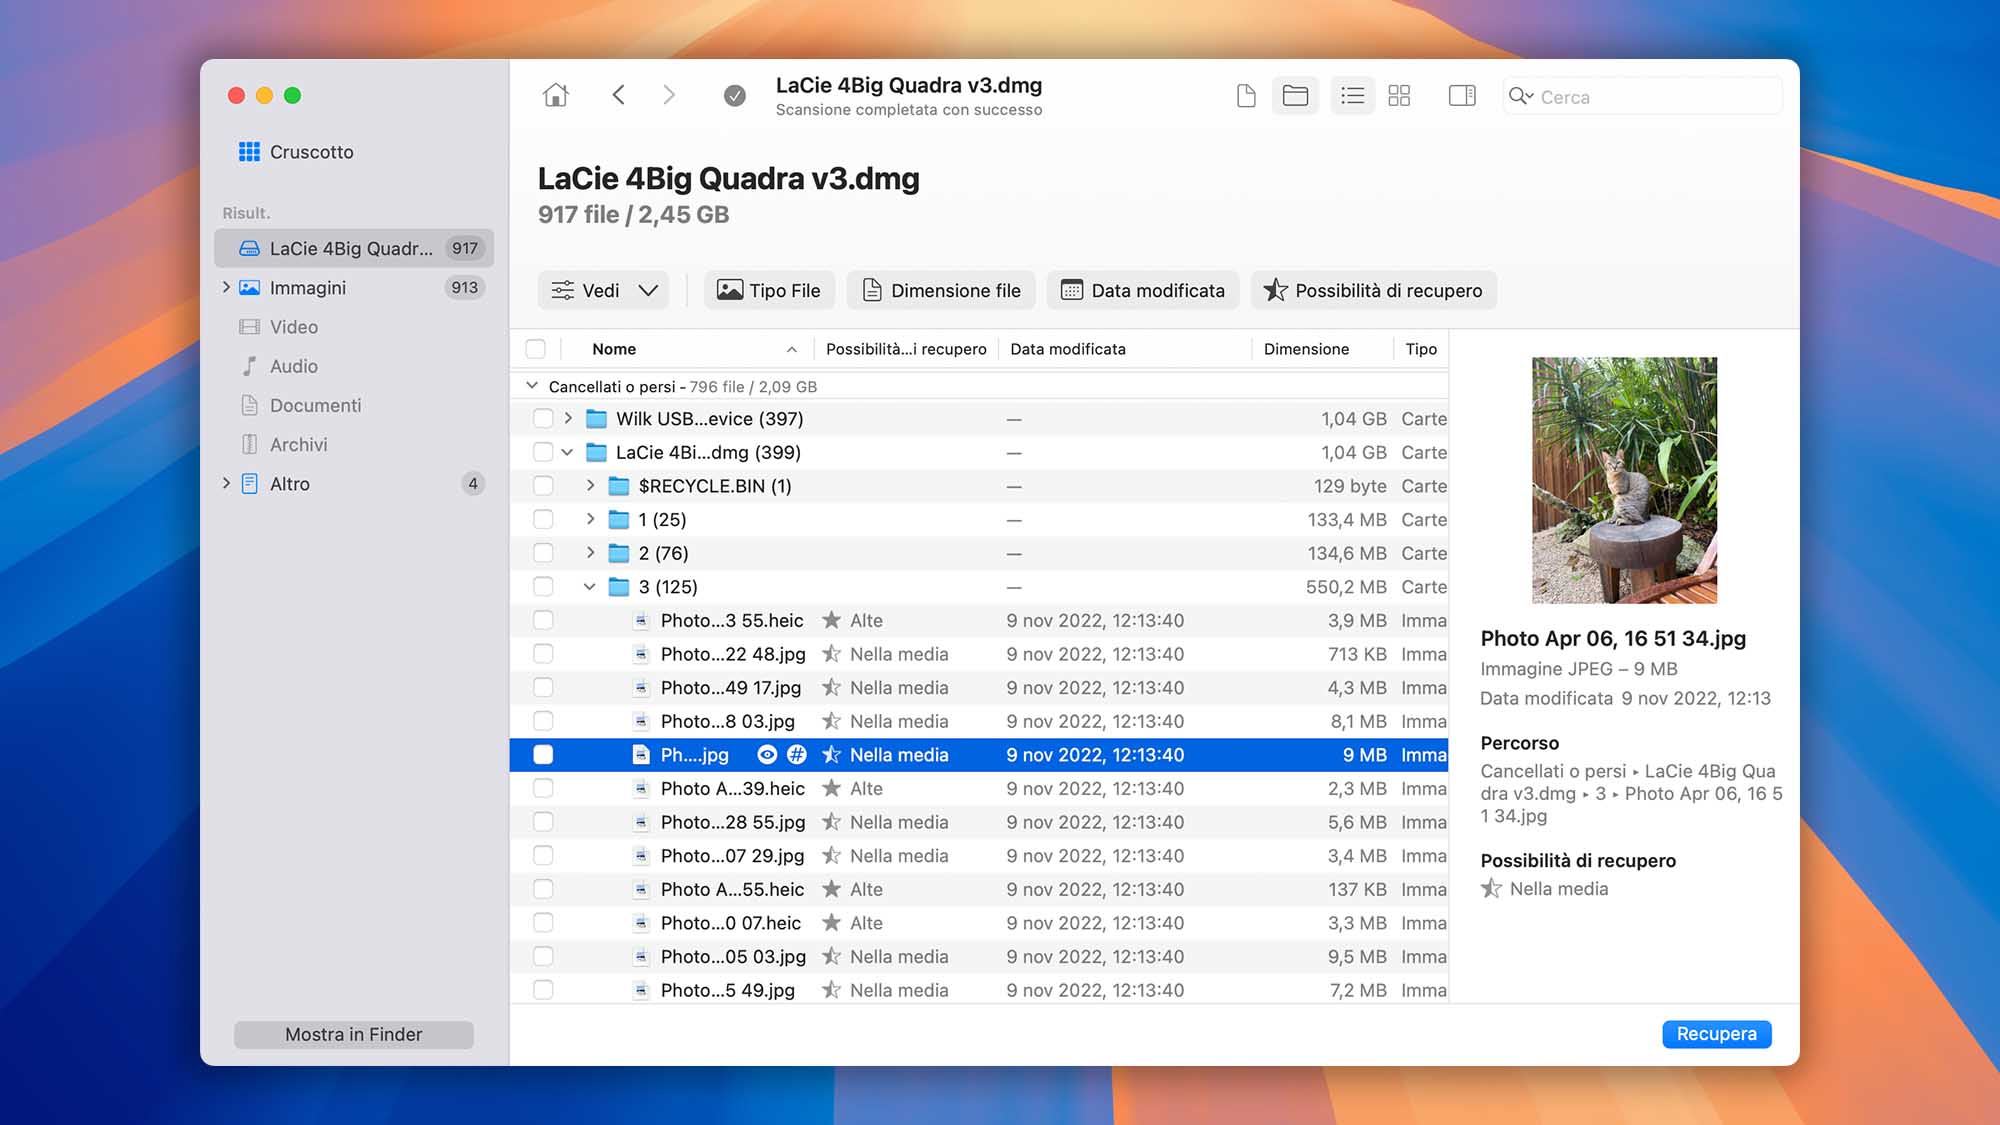Select the Photo...49 17.jpg row
The width and height of the screenshot is (2000, 1125).
(x=979, y=688)
